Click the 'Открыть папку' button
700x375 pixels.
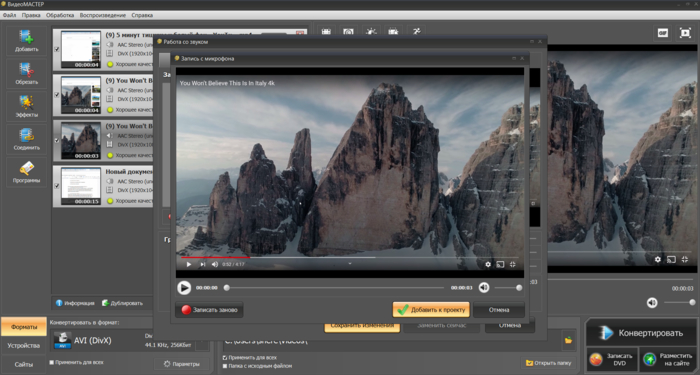click(x=548, y=363)
